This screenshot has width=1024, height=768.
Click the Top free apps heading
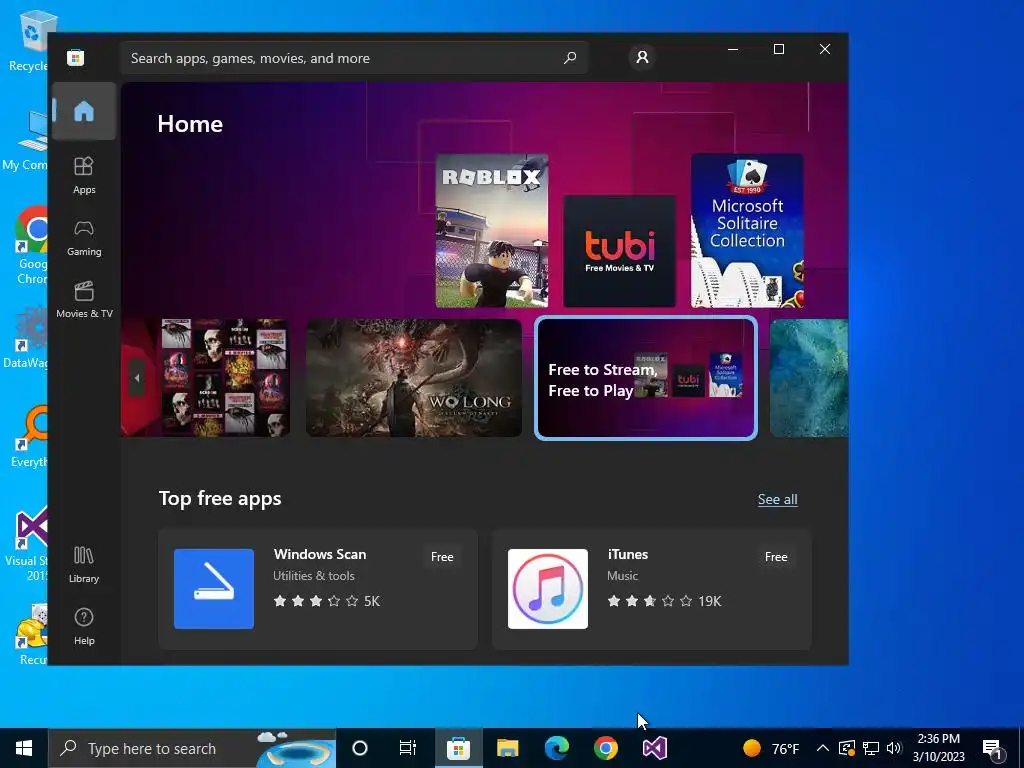tap(220, 498)
